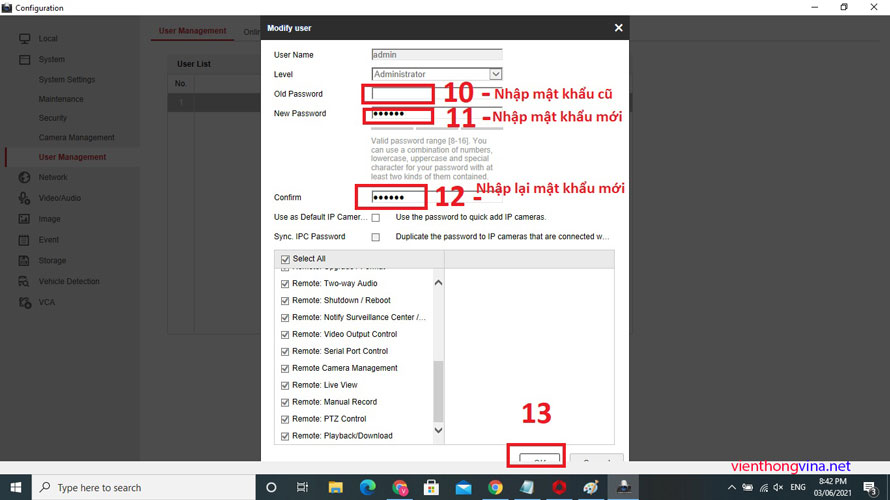Click permission list scroll-up arrow
Viewport: 890px width, 500px height.
(x=438, y=283)
